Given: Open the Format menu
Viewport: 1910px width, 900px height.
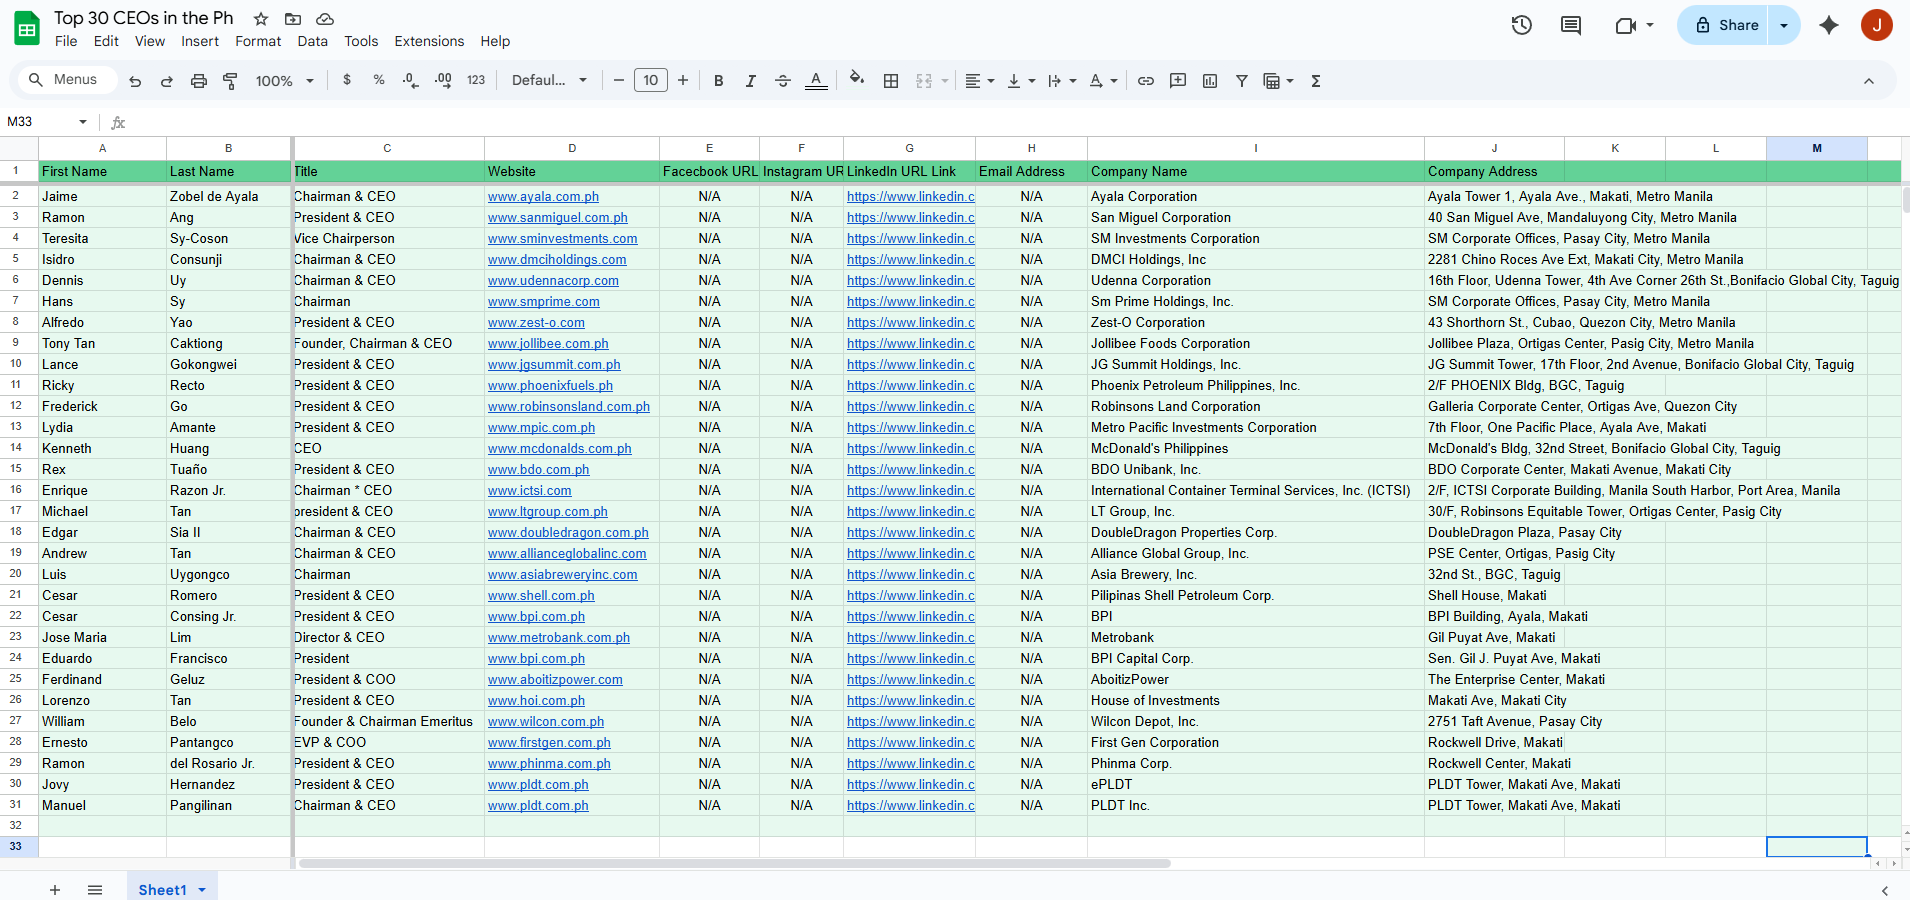Looking at the screenshot, I should 258,41.
